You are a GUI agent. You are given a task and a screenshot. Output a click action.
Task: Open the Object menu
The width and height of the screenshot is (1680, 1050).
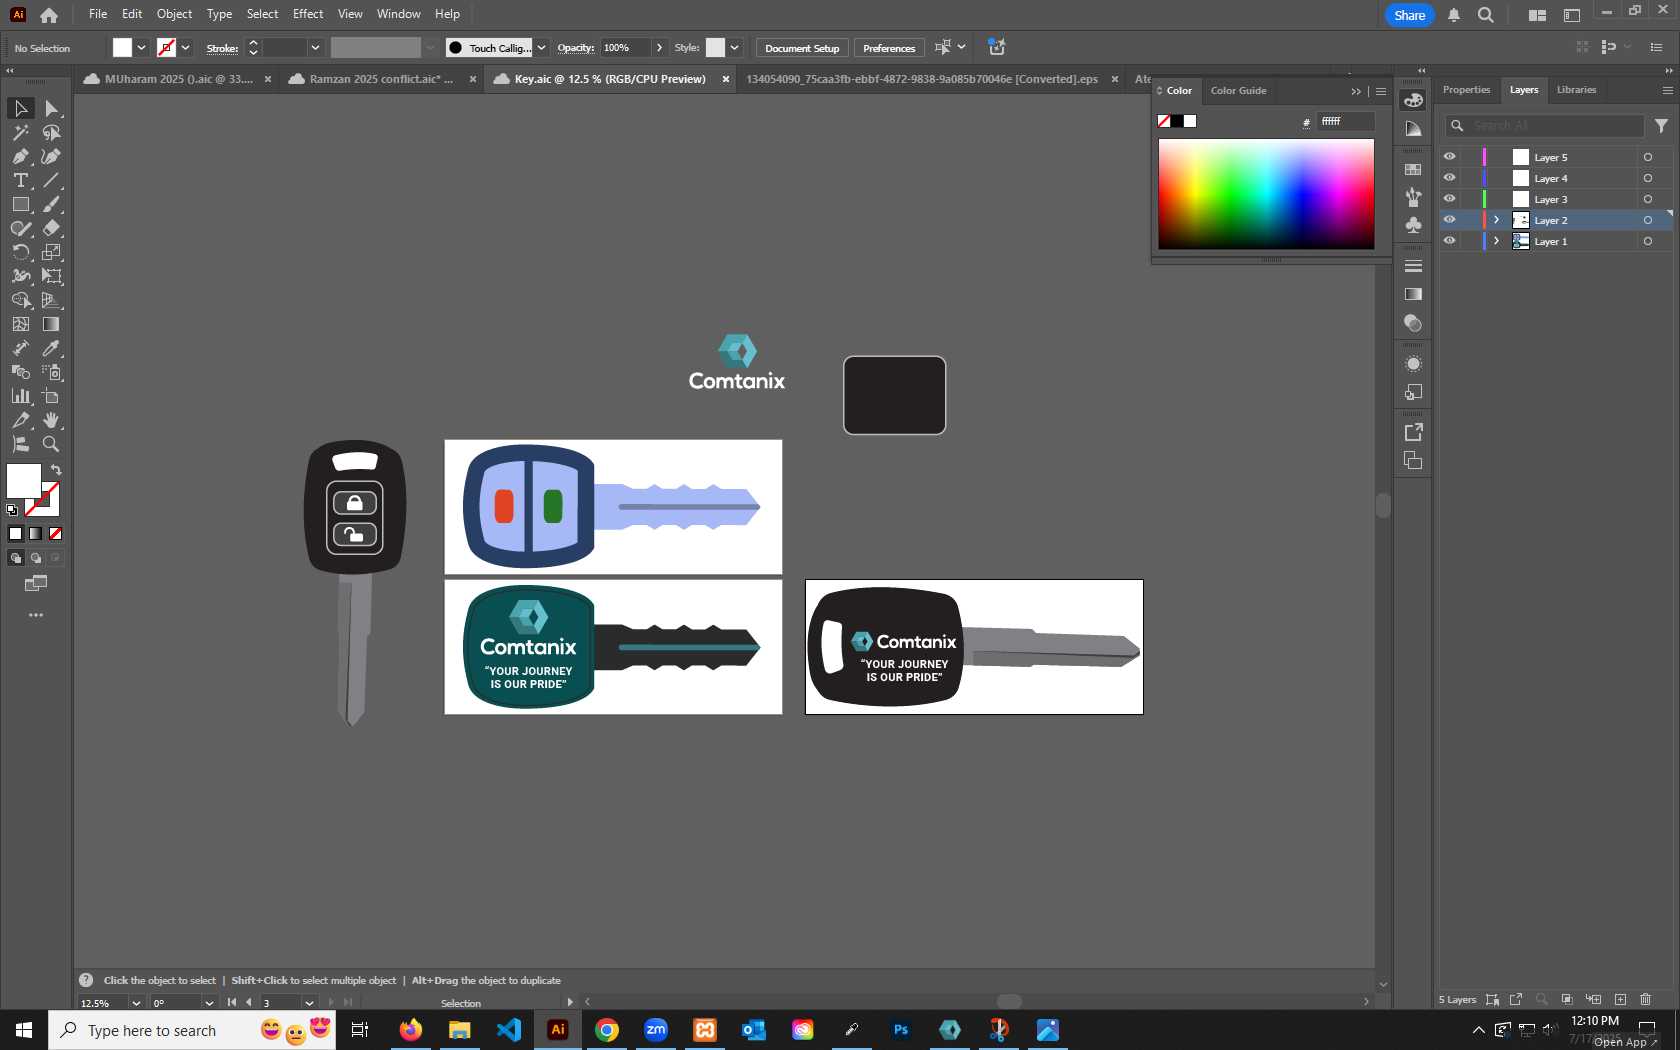[174, 14]
